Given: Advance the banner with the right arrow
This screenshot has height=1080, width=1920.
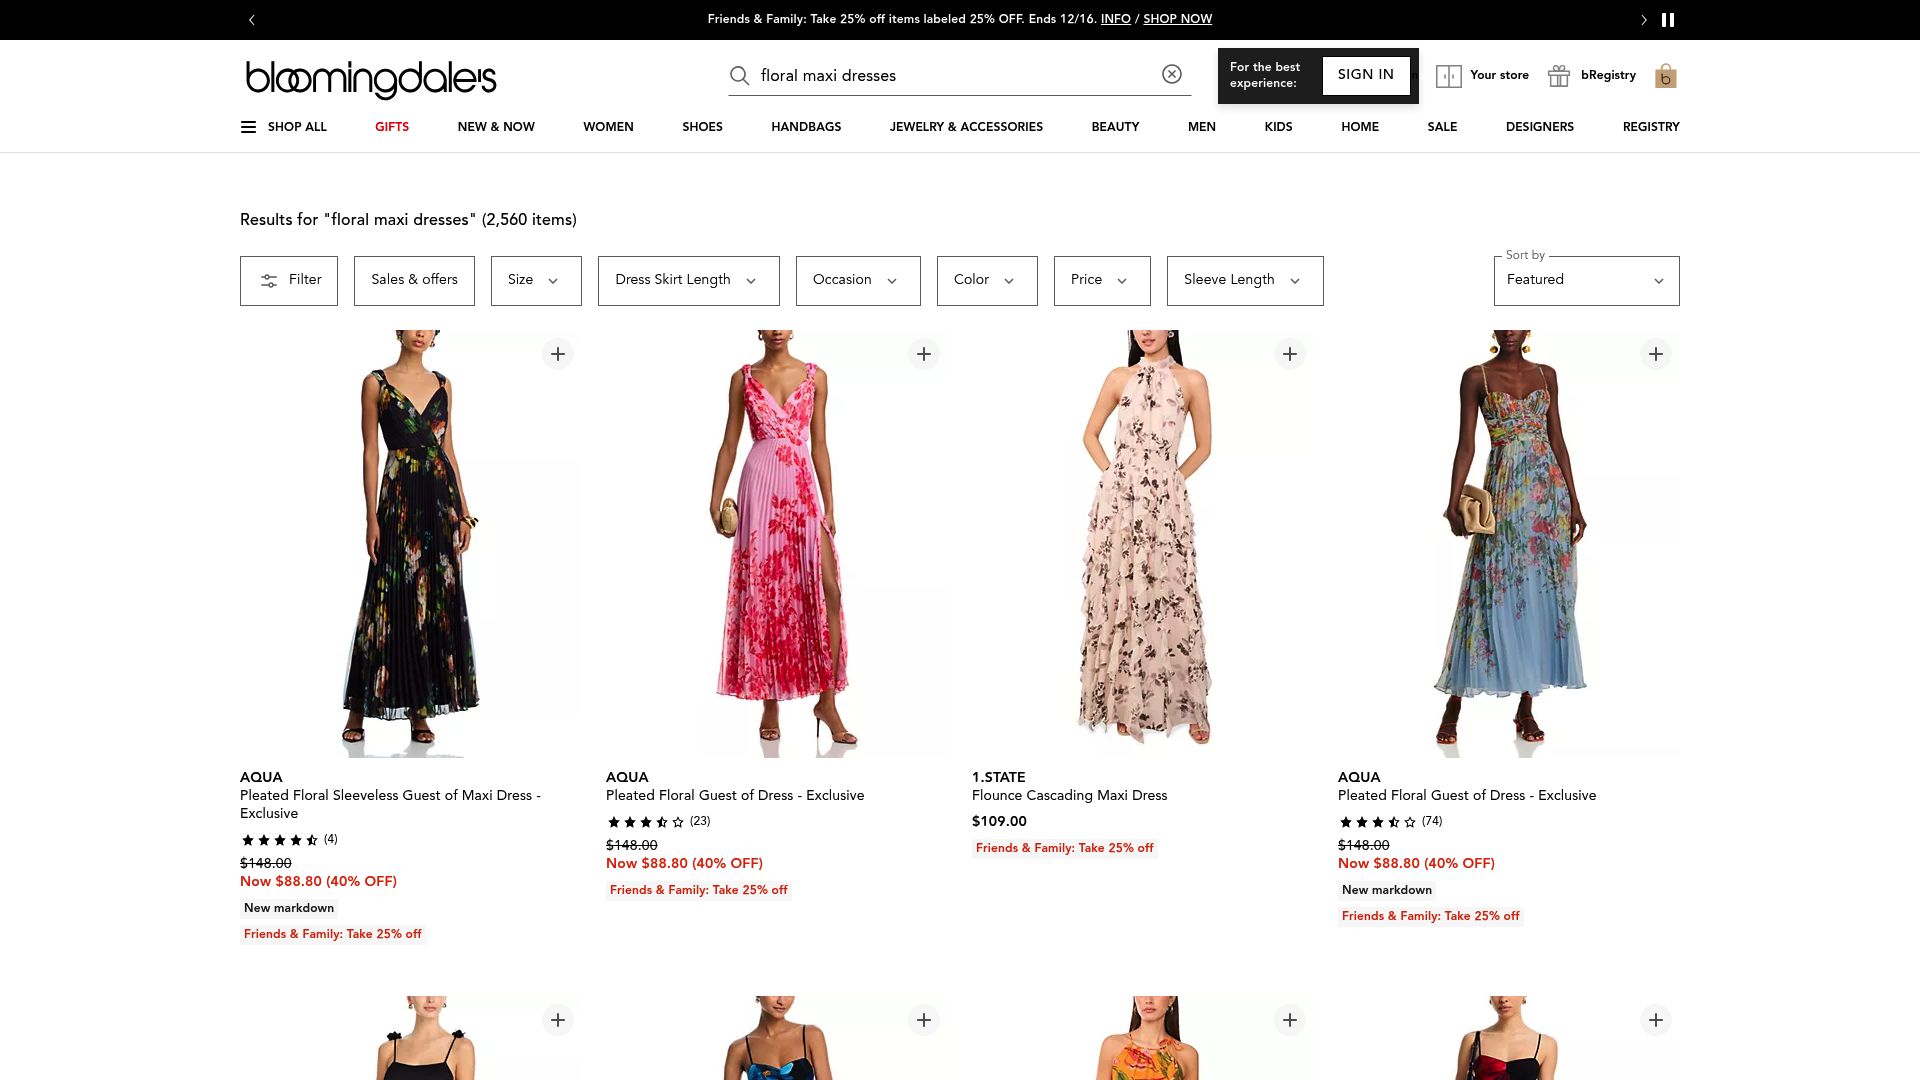Looking at the screenshot, I should coord(1644,19).
